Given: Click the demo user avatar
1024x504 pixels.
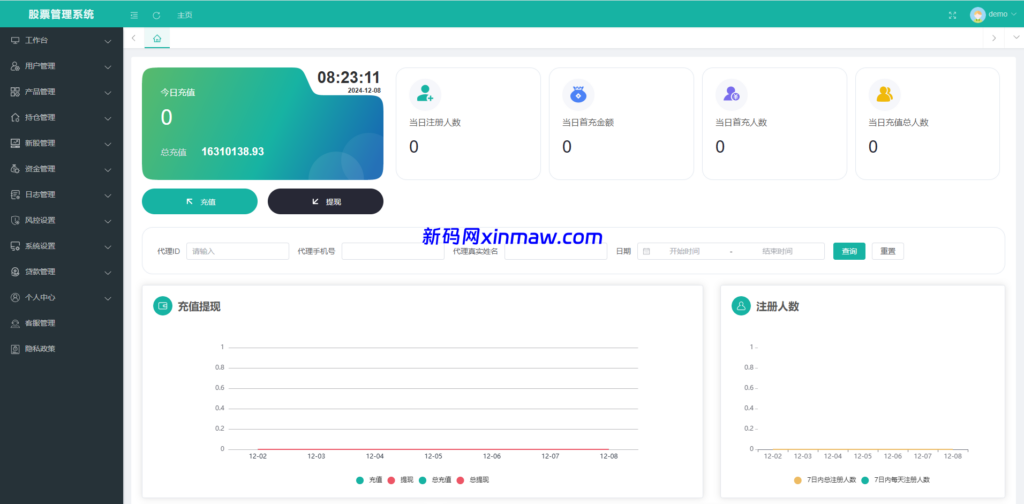Looking at the screenshot, I should click(977, 15).
